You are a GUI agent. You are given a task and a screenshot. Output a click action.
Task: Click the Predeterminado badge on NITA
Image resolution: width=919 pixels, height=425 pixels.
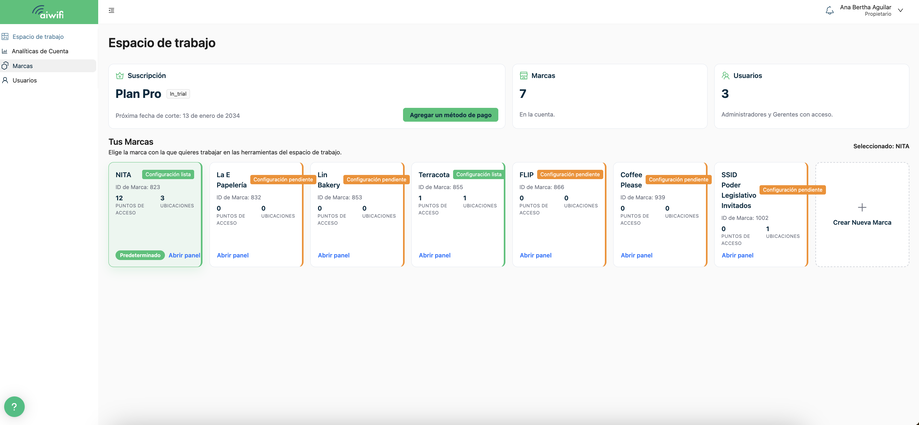coord(140,256)
